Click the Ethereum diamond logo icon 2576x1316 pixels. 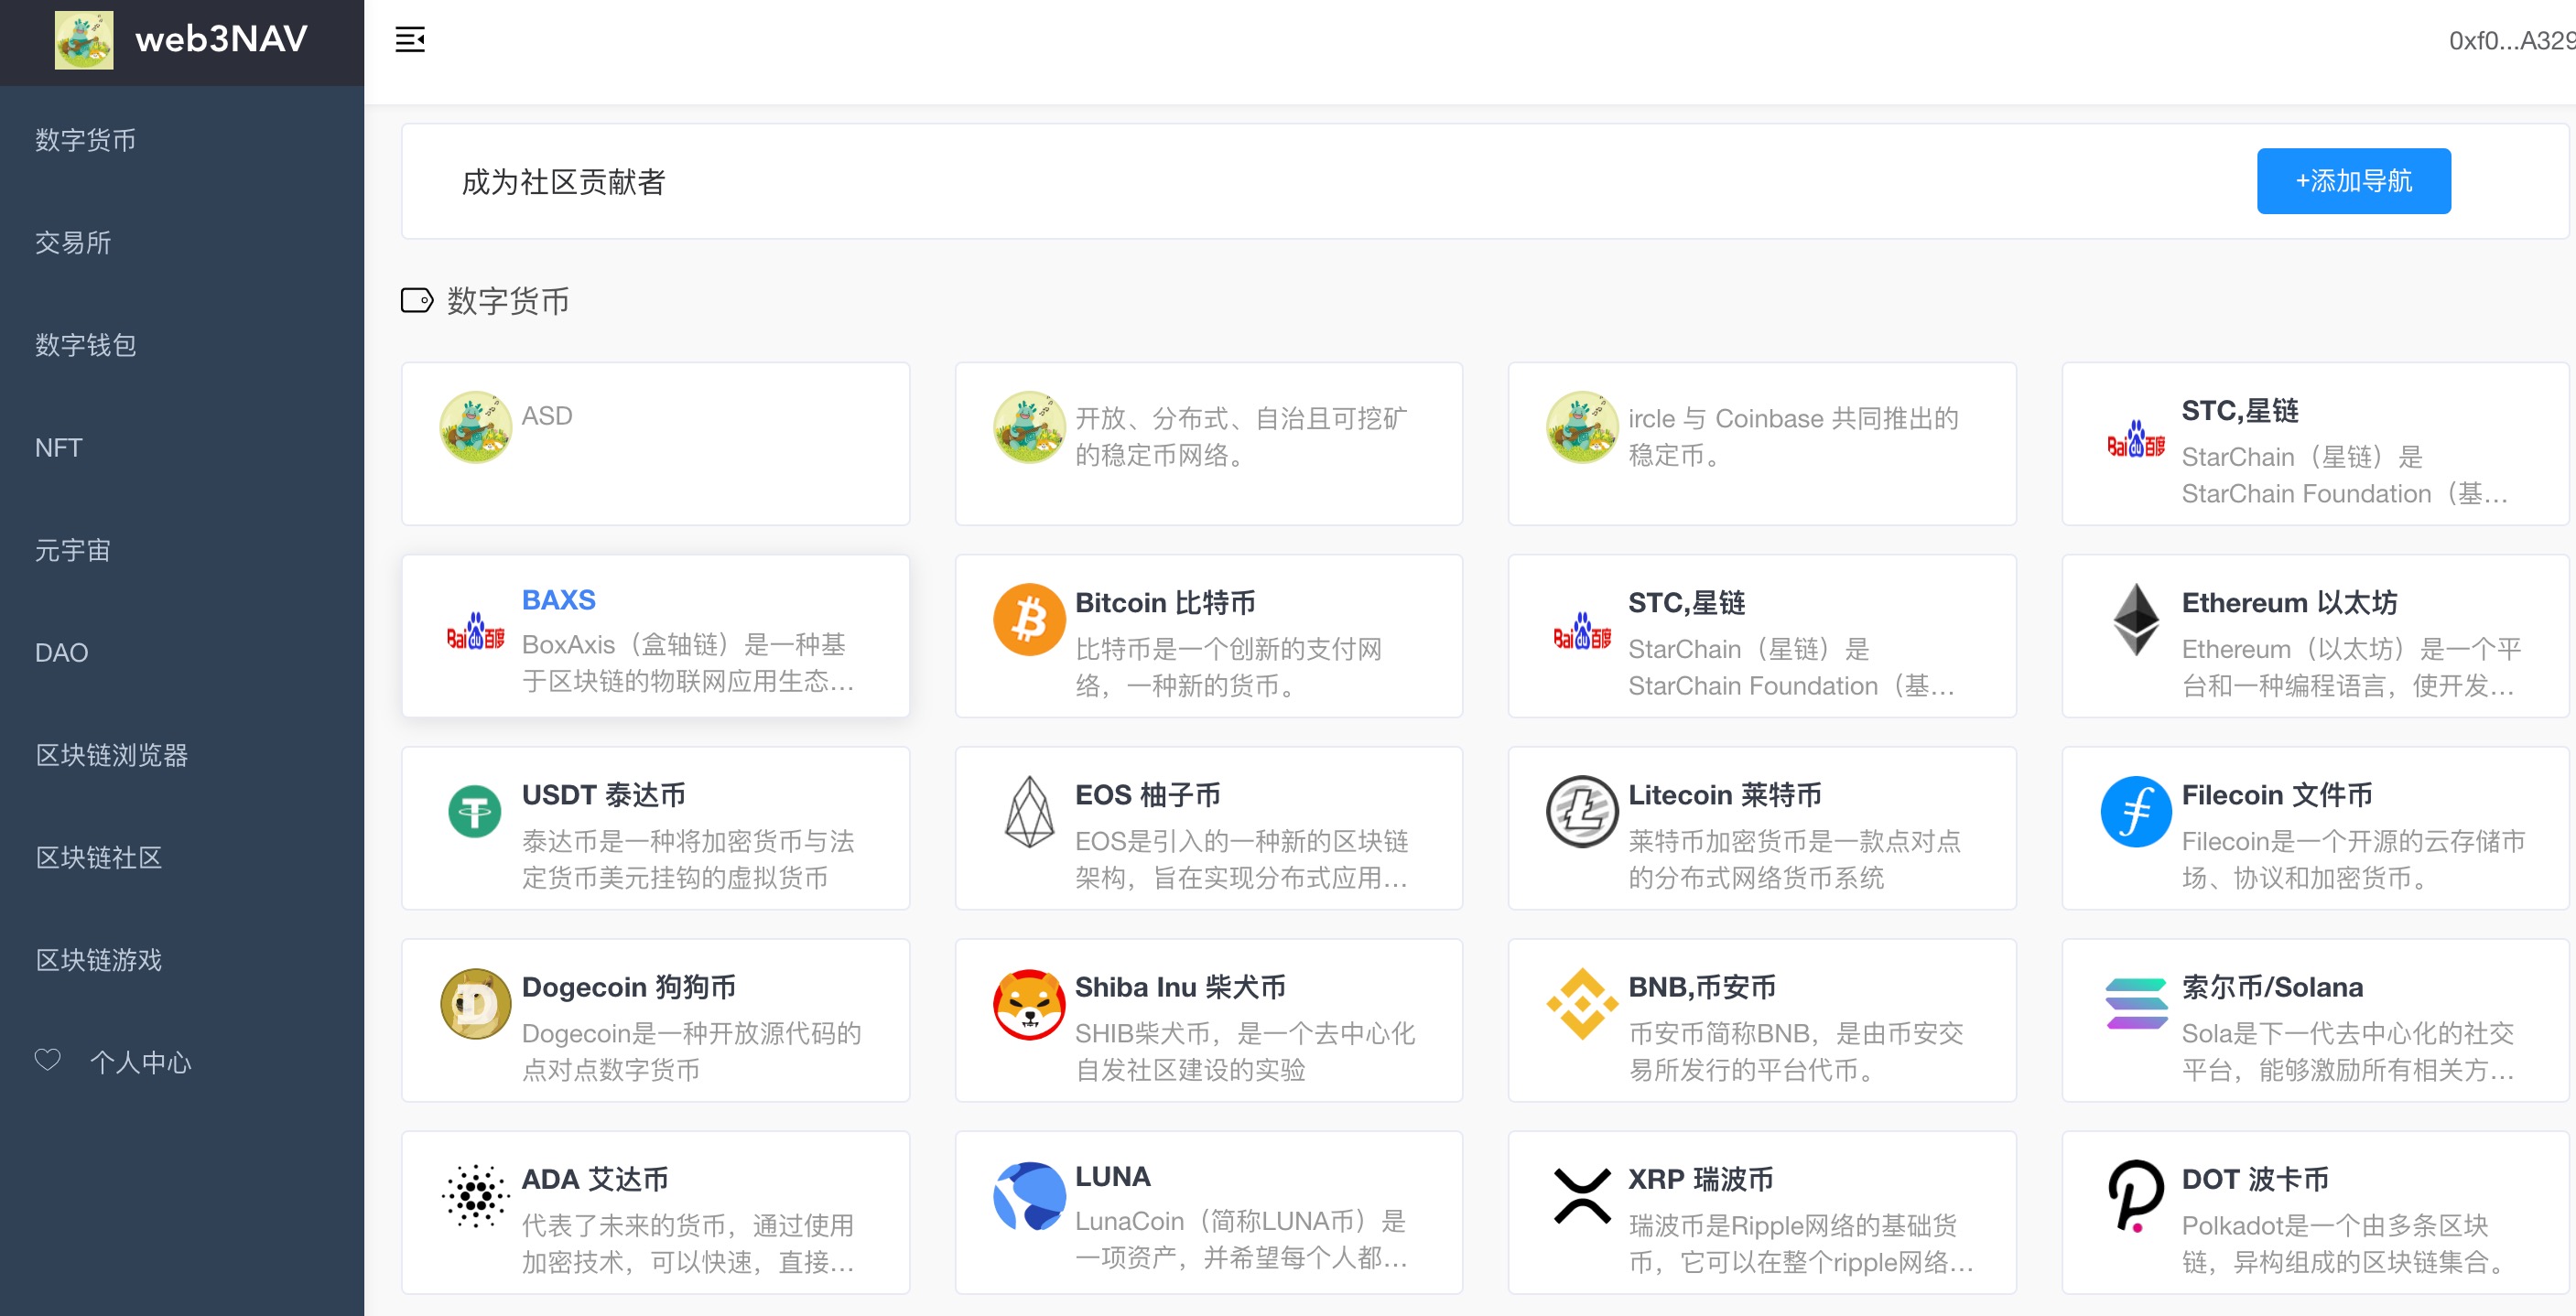(2135, 619)
